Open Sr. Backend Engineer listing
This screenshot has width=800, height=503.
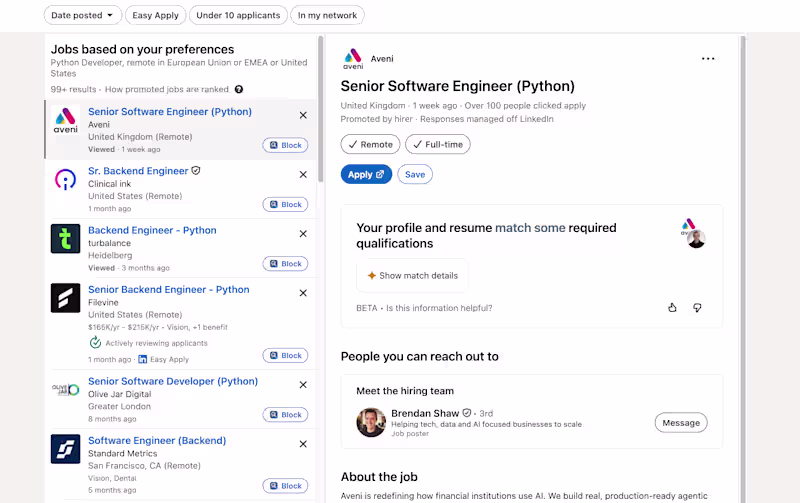pos(138,171)
